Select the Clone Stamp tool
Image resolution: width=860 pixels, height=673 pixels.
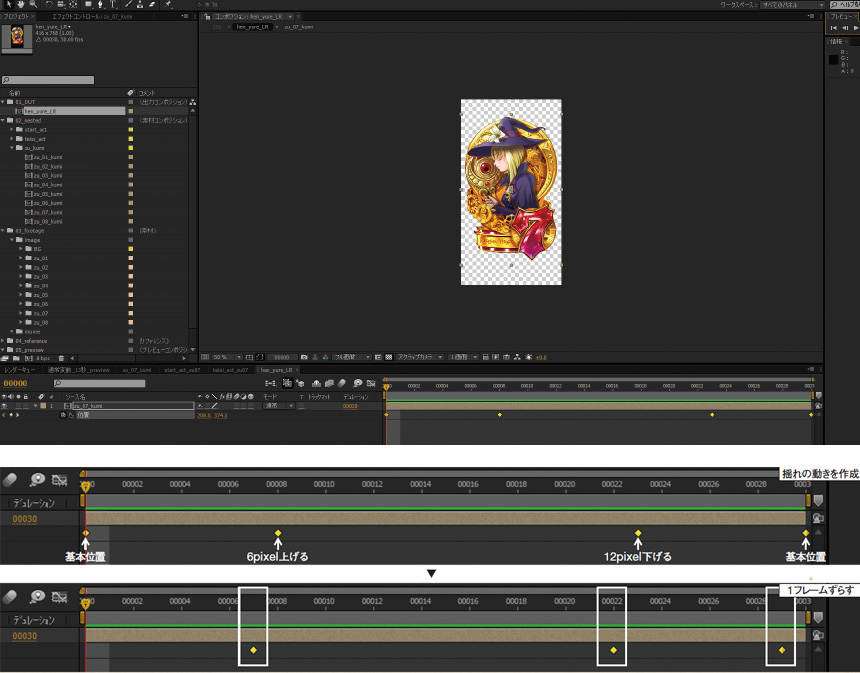point(140,4)
